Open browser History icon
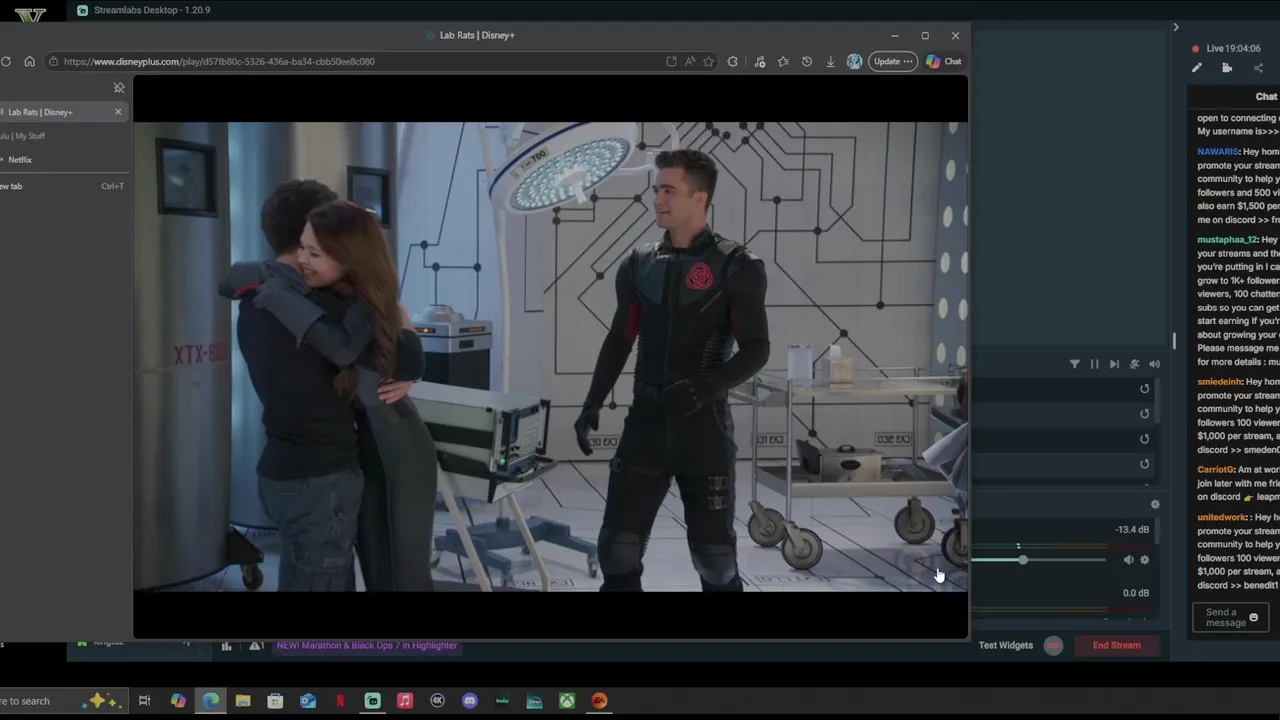 pyautogui.click(x=807, y=61)
